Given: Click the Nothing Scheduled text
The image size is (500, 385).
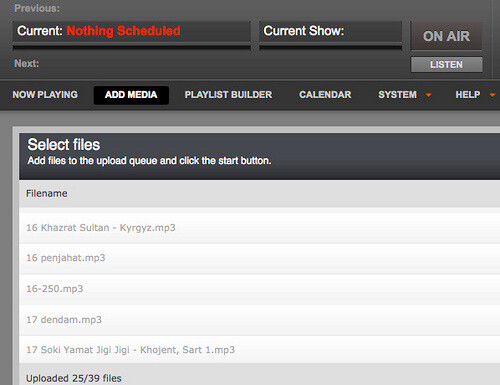Looking at the screenshot, I should pos(123,31).
